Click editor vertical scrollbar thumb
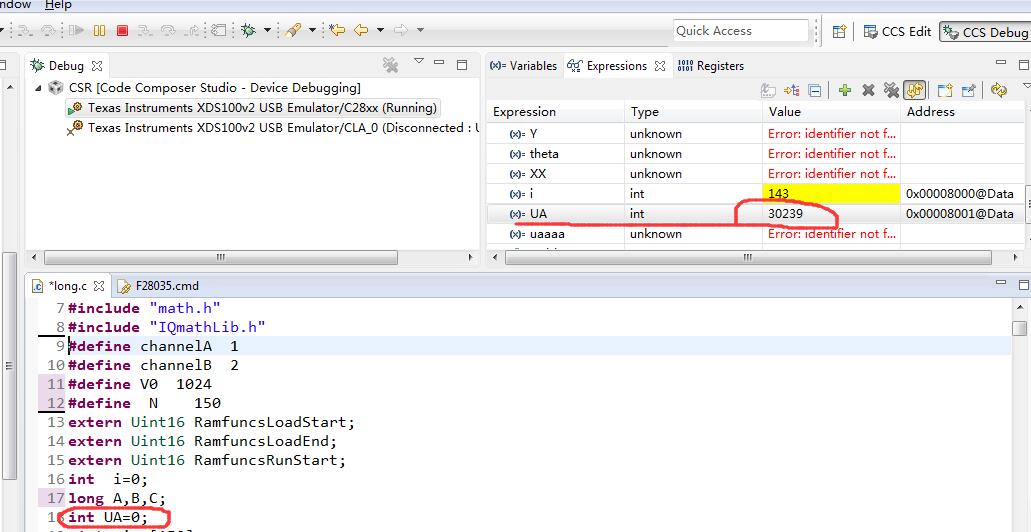Screen dimensions: 1031x532 pos(1019,328)
